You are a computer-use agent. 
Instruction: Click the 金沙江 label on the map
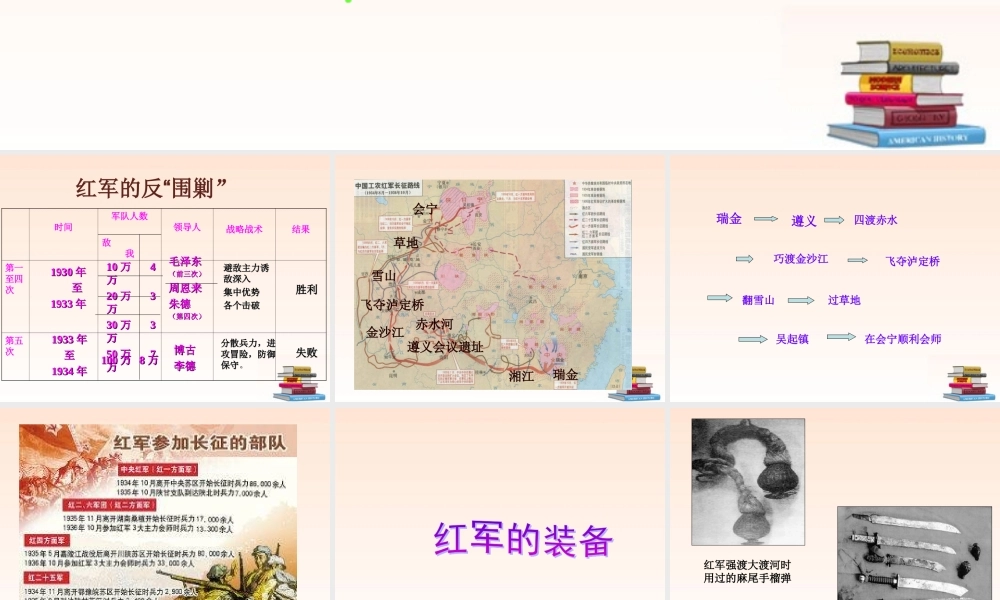(x=385, y=332)
